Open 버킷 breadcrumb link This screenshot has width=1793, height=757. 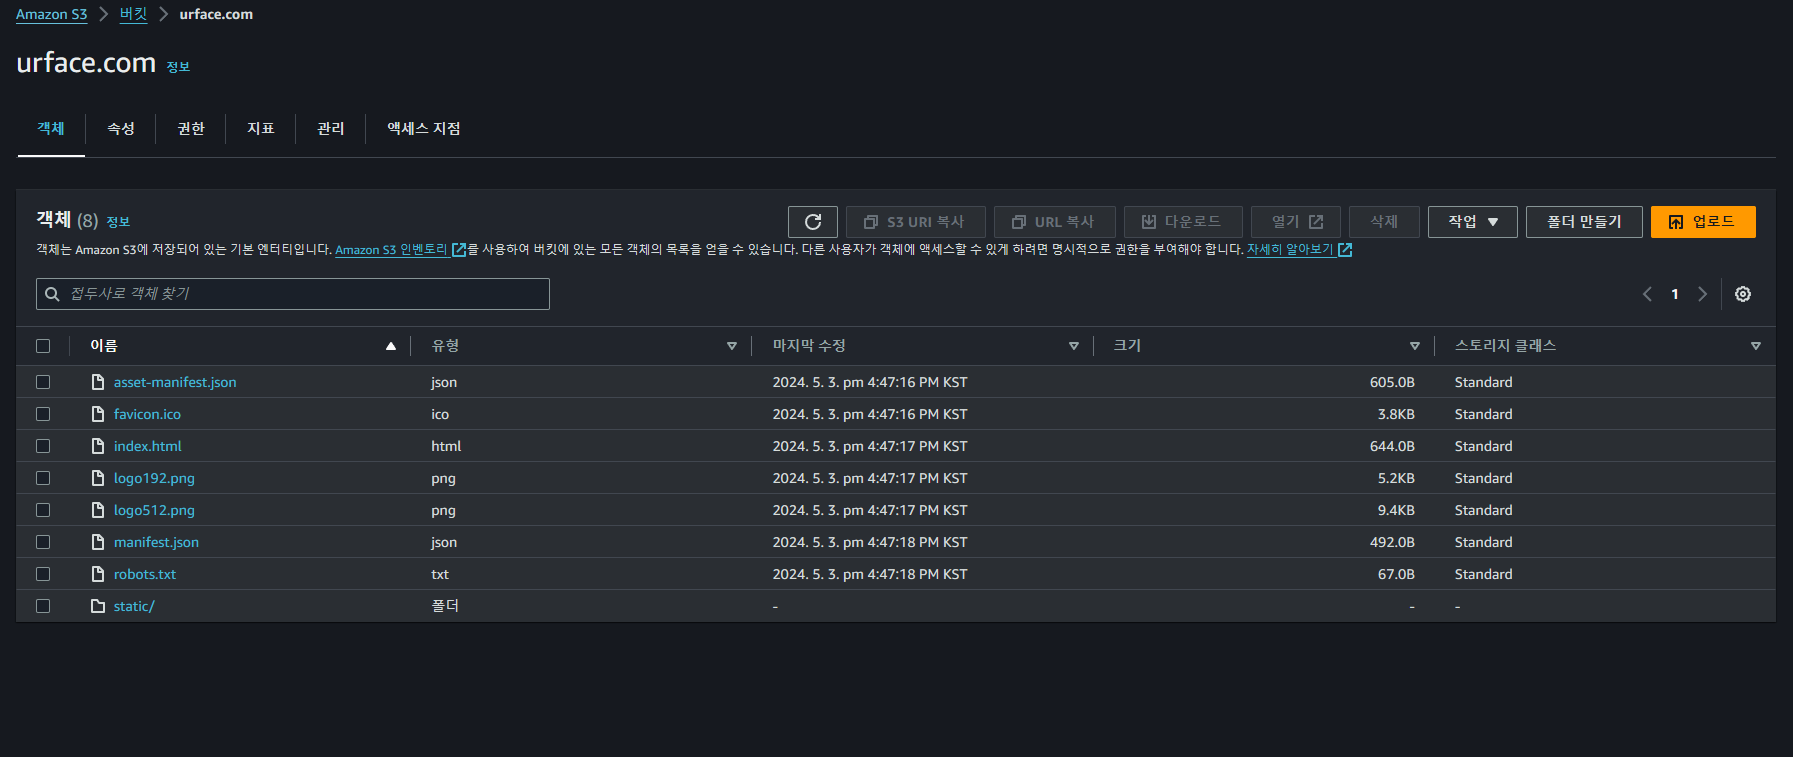click(133, 14)
